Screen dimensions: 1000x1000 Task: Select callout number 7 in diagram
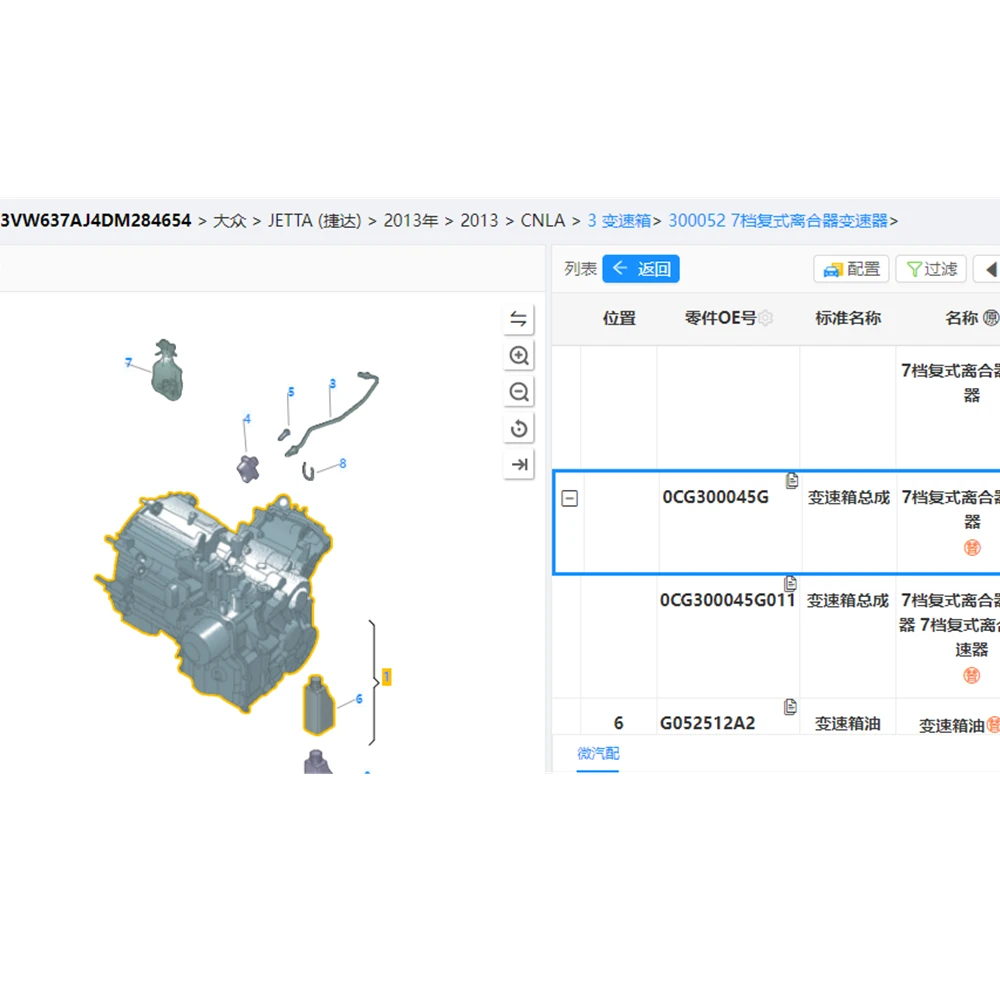(x=128, y=362)
